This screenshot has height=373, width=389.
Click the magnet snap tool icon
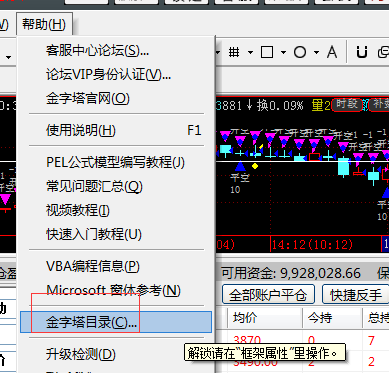pos(362,52)
